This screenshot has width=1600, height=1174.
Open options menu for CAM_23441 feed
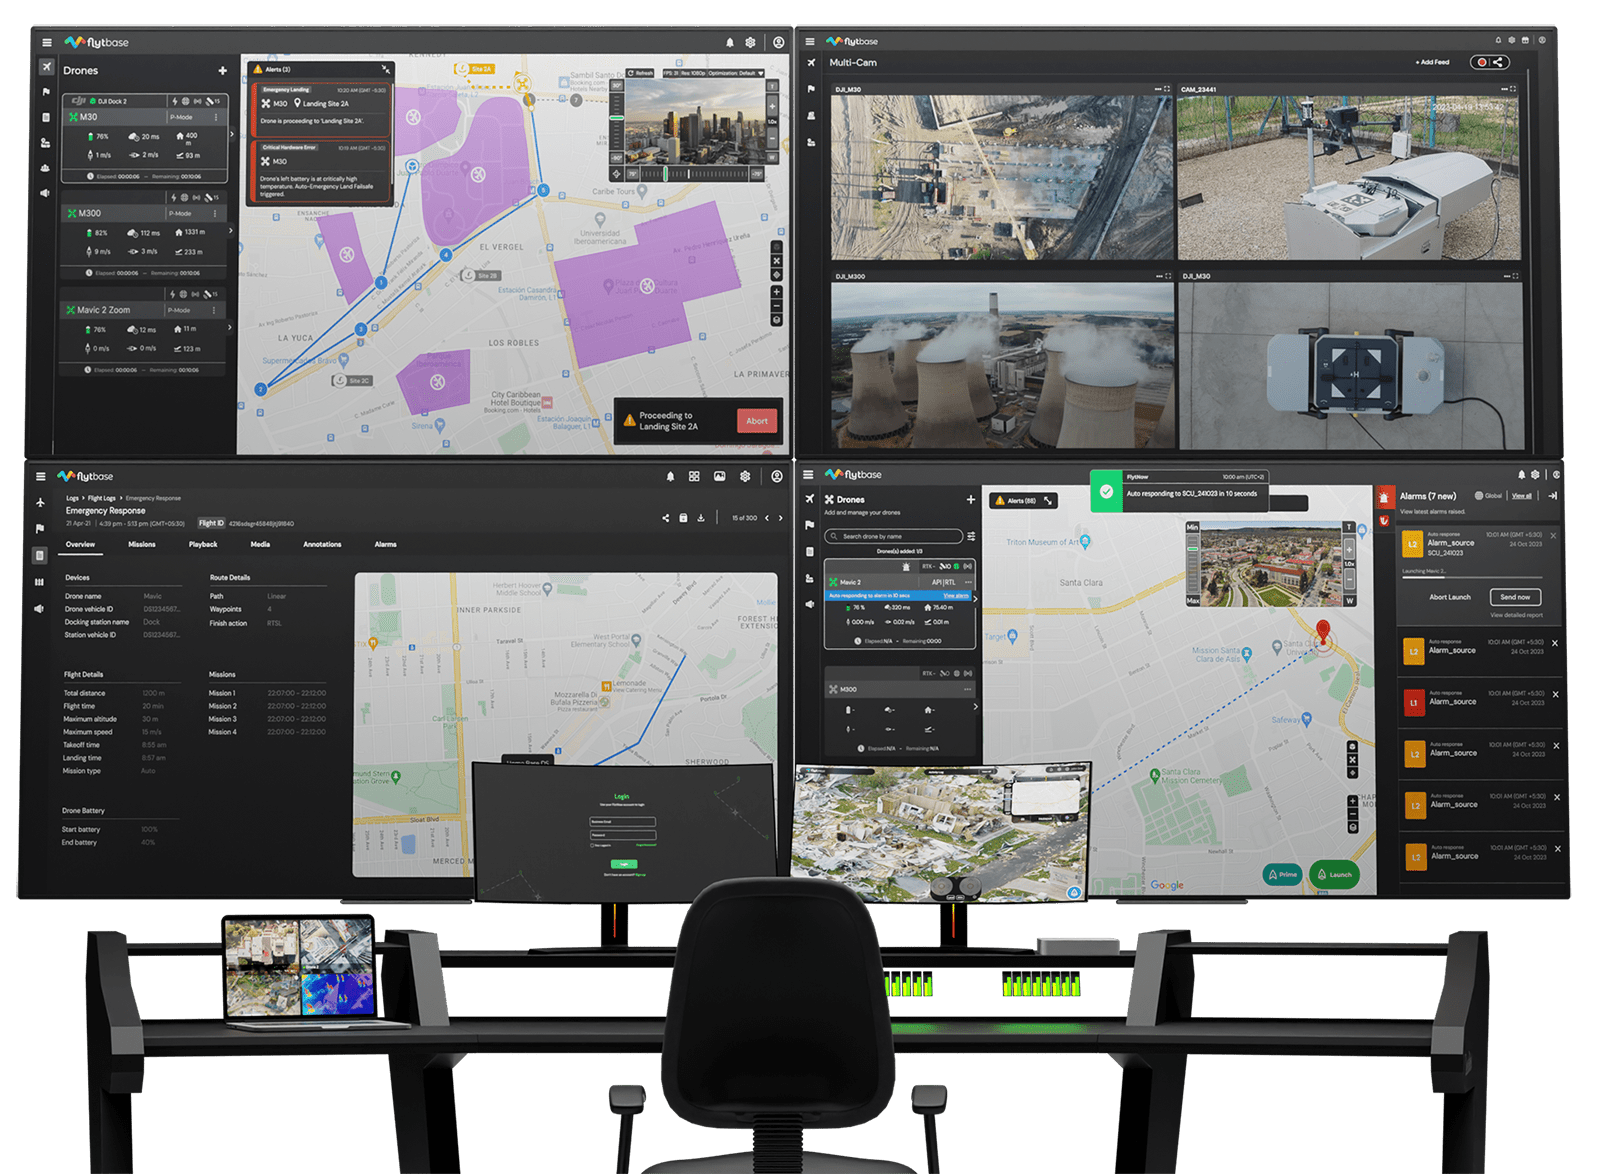1504,89
